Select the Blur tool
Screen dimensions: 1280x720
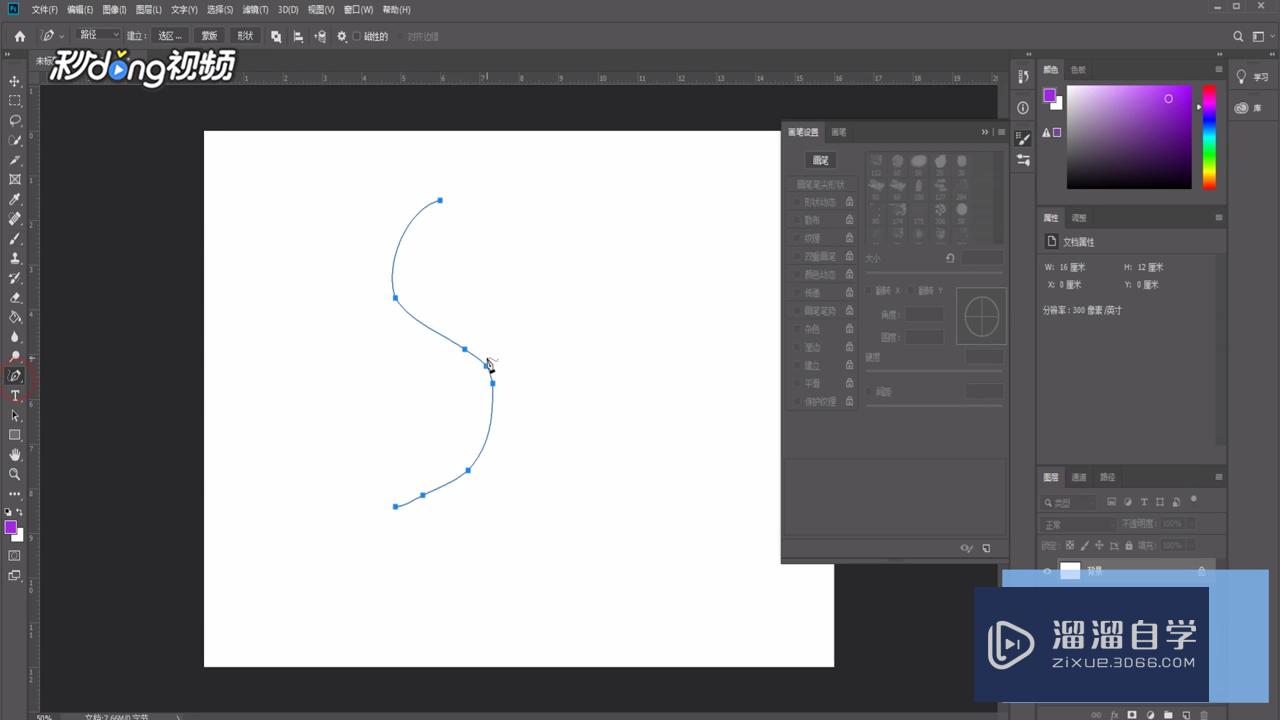click(15, 337)
